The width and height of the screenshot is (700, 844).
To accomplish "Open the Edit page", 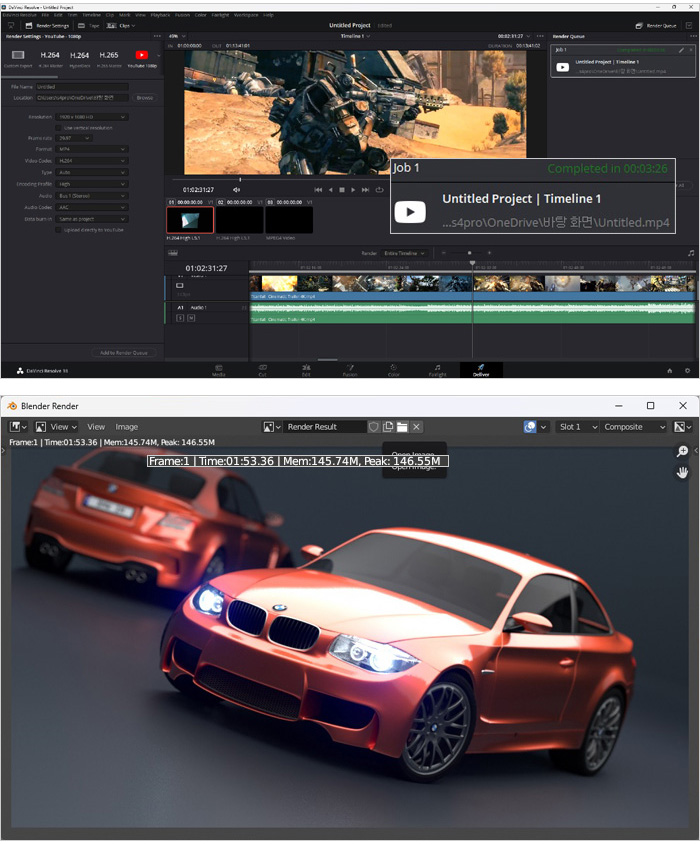I will pyautogui.click(x=306, y=370).
